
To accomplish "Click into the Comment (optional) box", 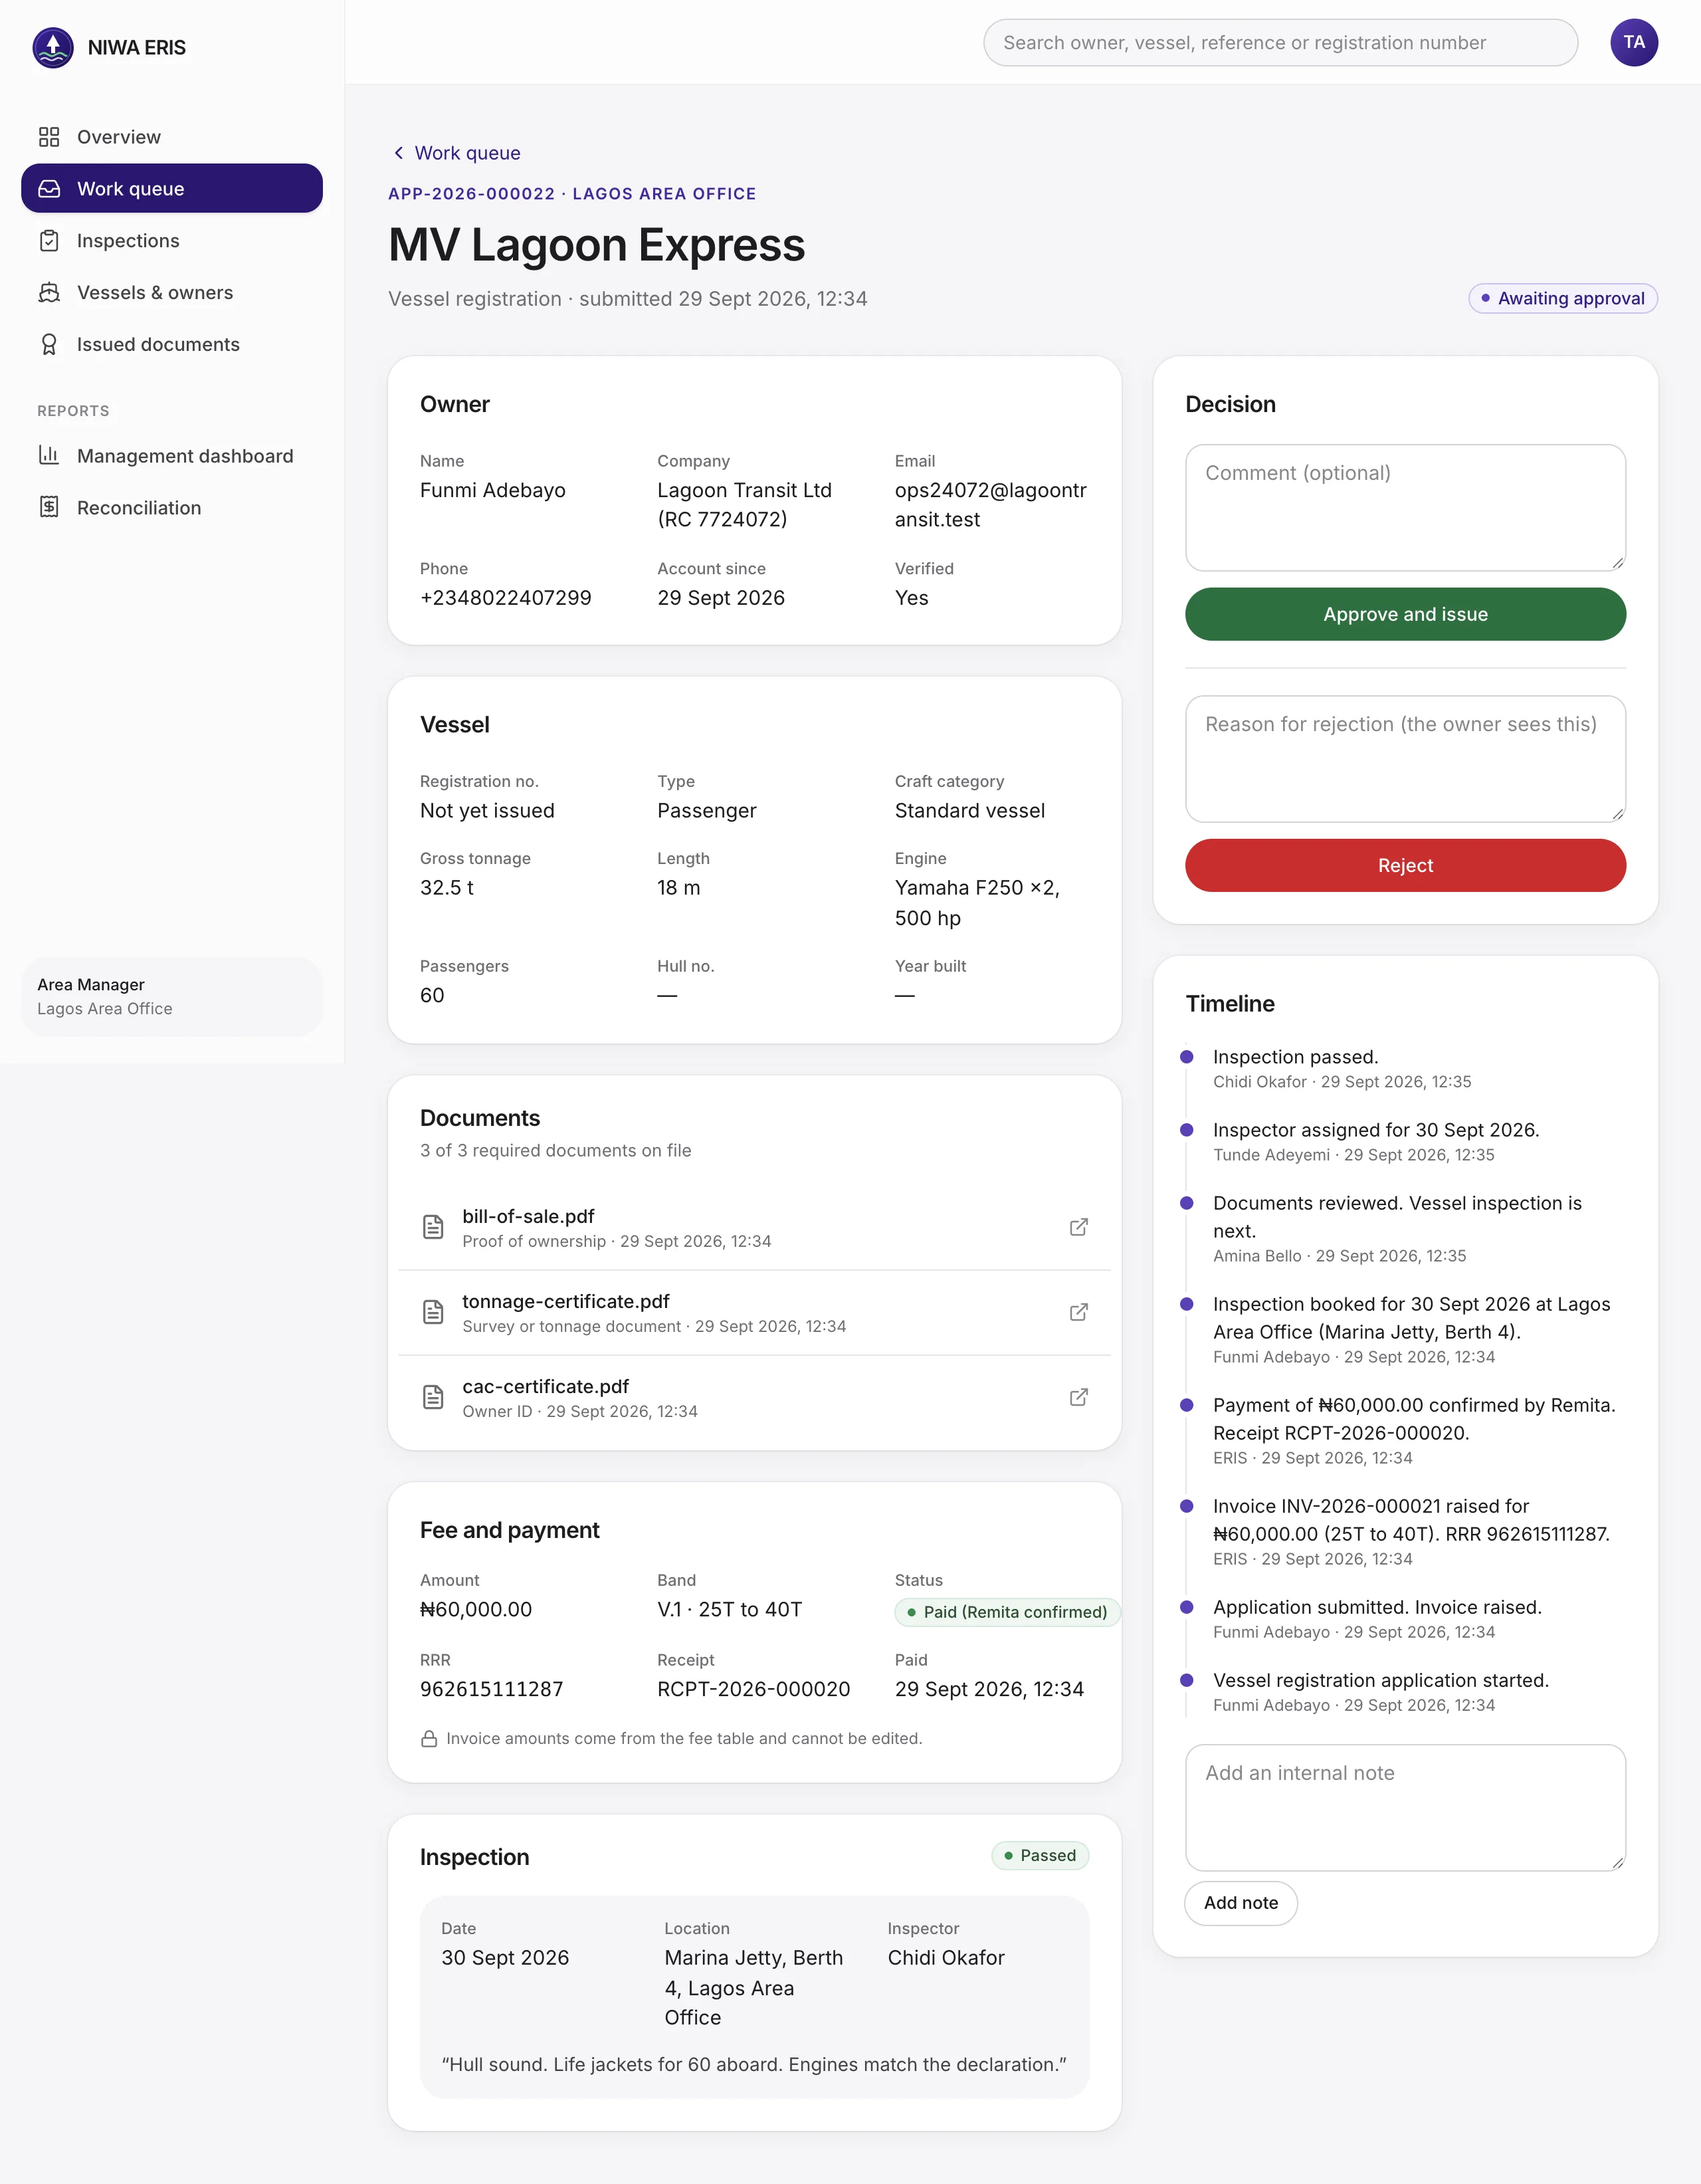I will (1405, 508).
